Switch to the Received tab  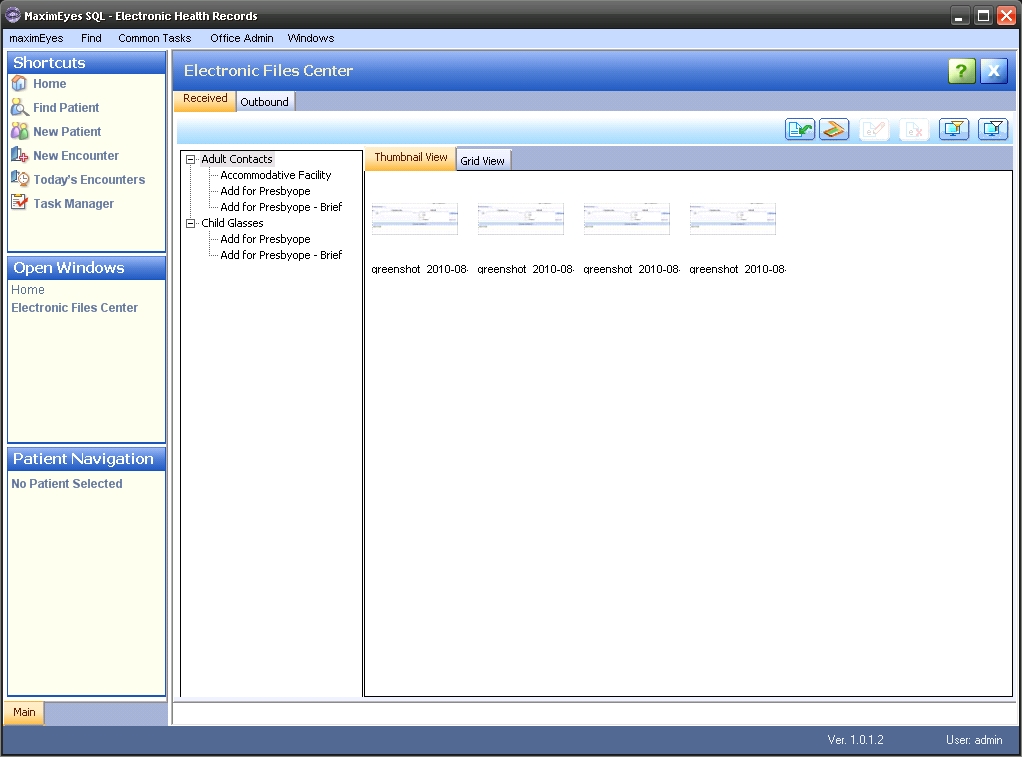click(x=205, y=99)
